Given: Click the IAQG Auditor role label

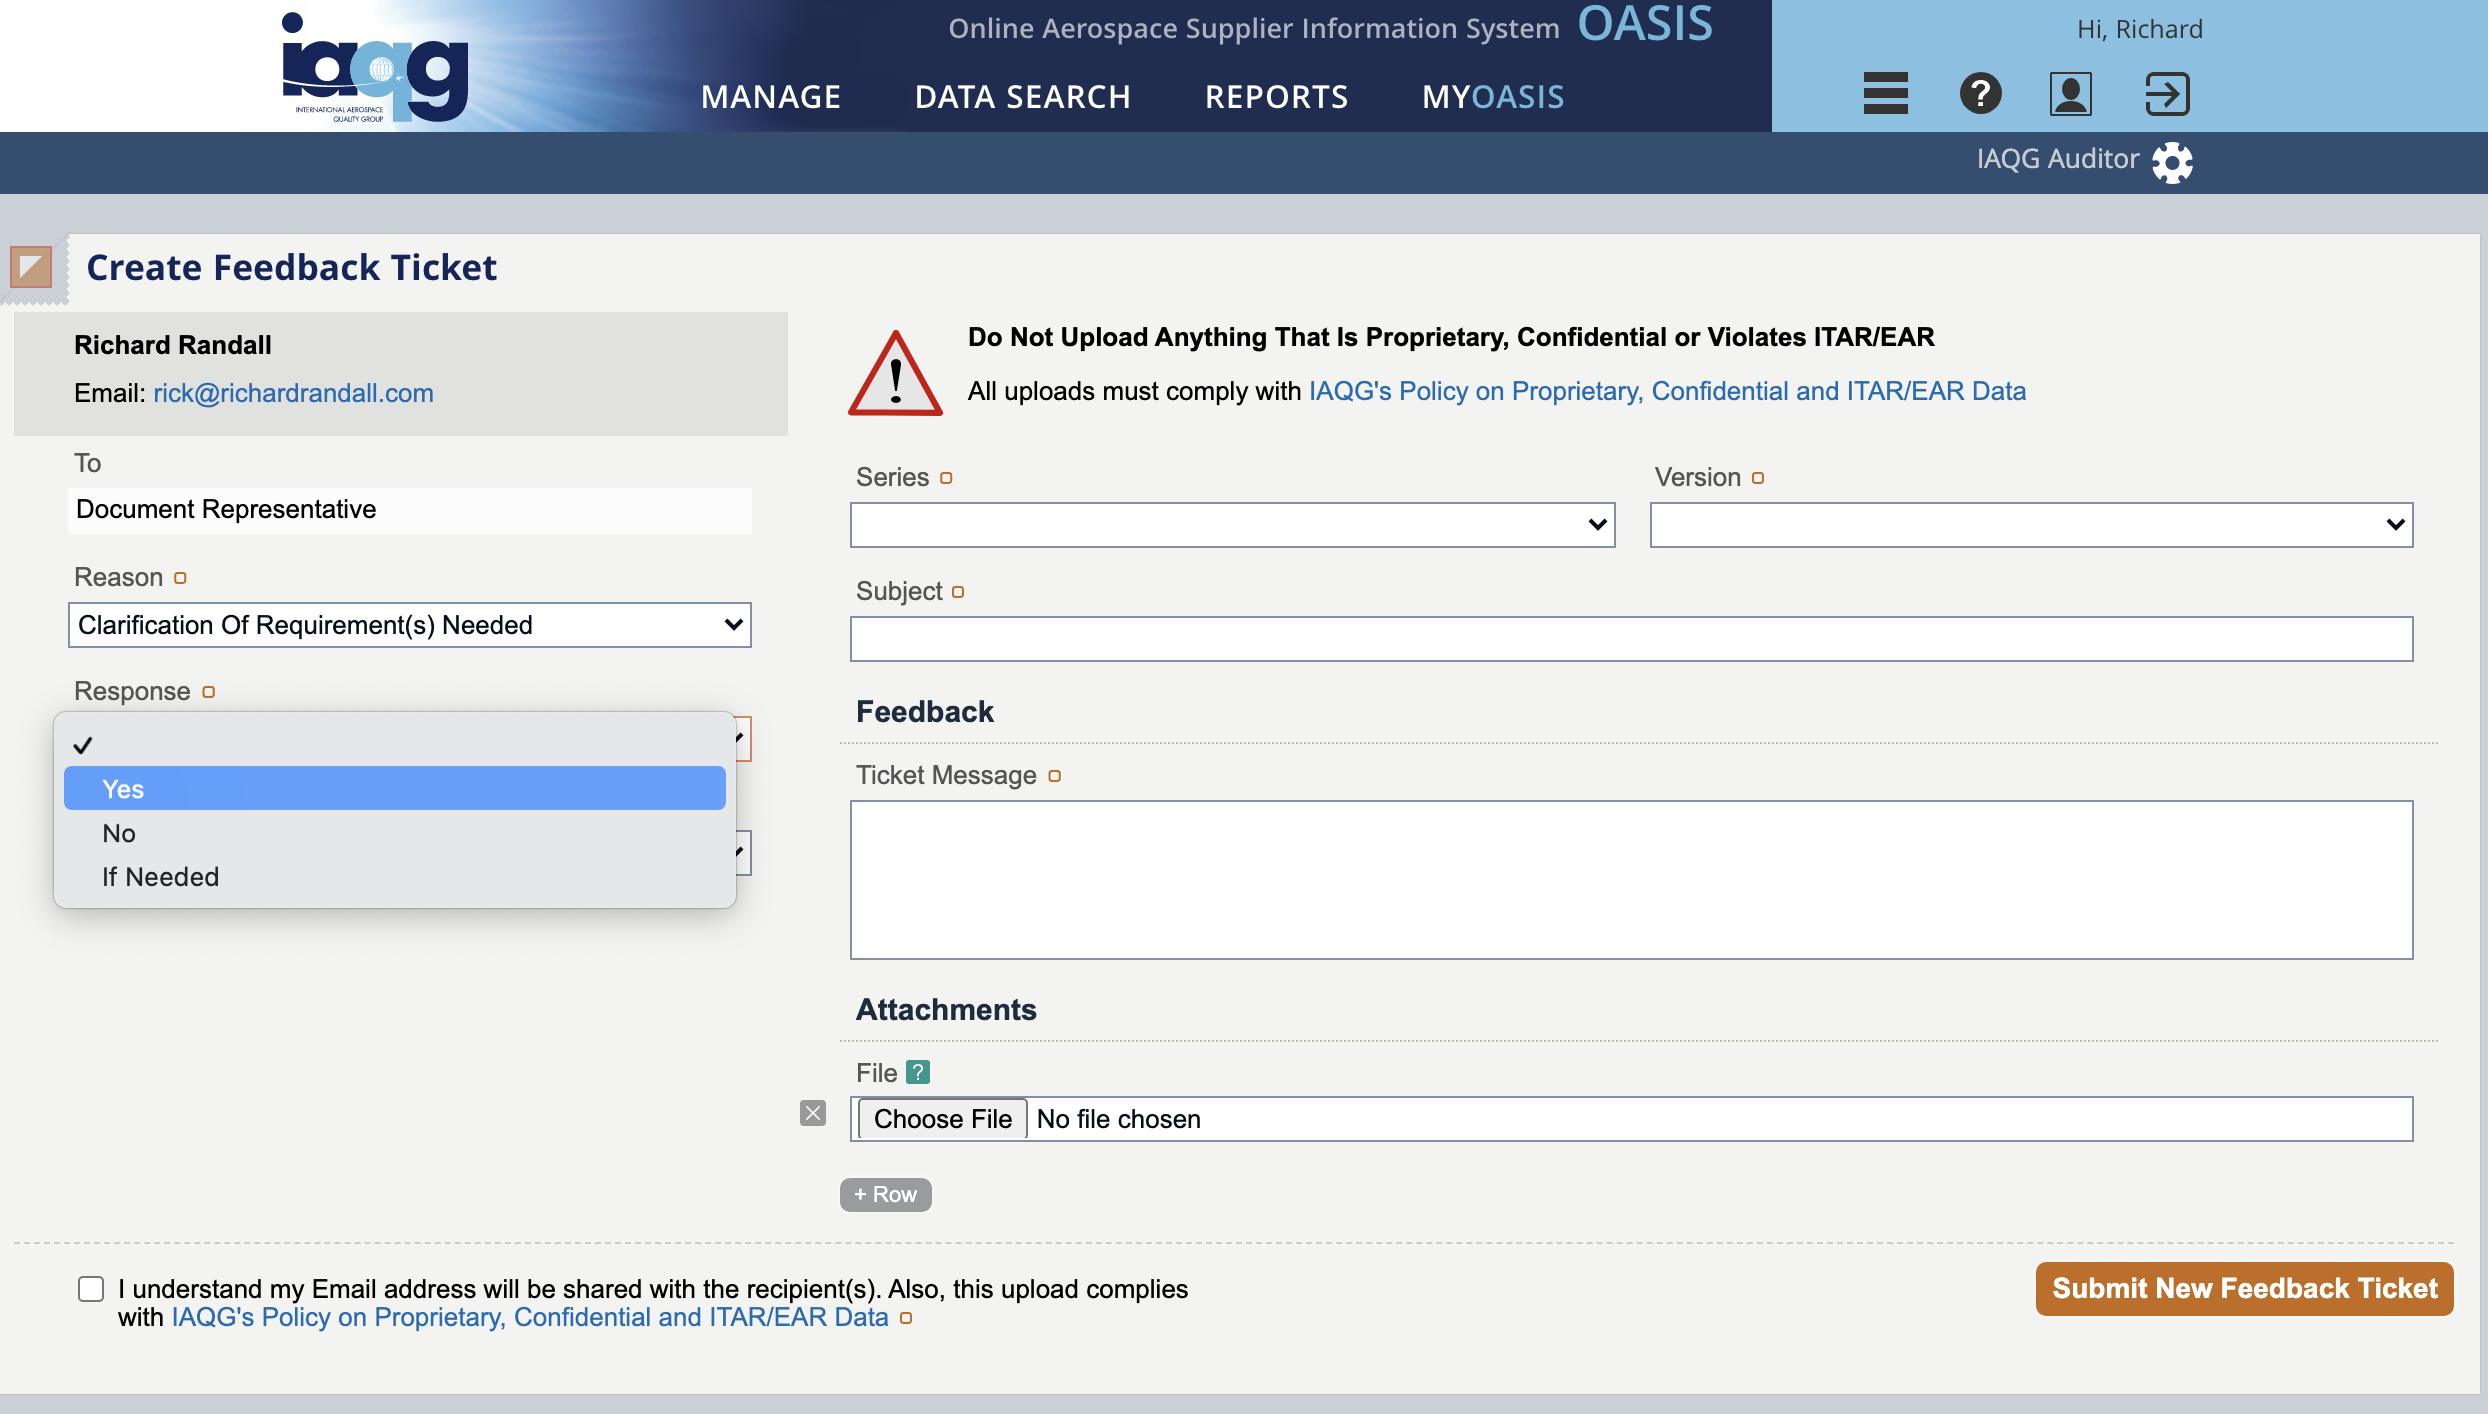Looking at the screenshot, I should (2057, 159).
